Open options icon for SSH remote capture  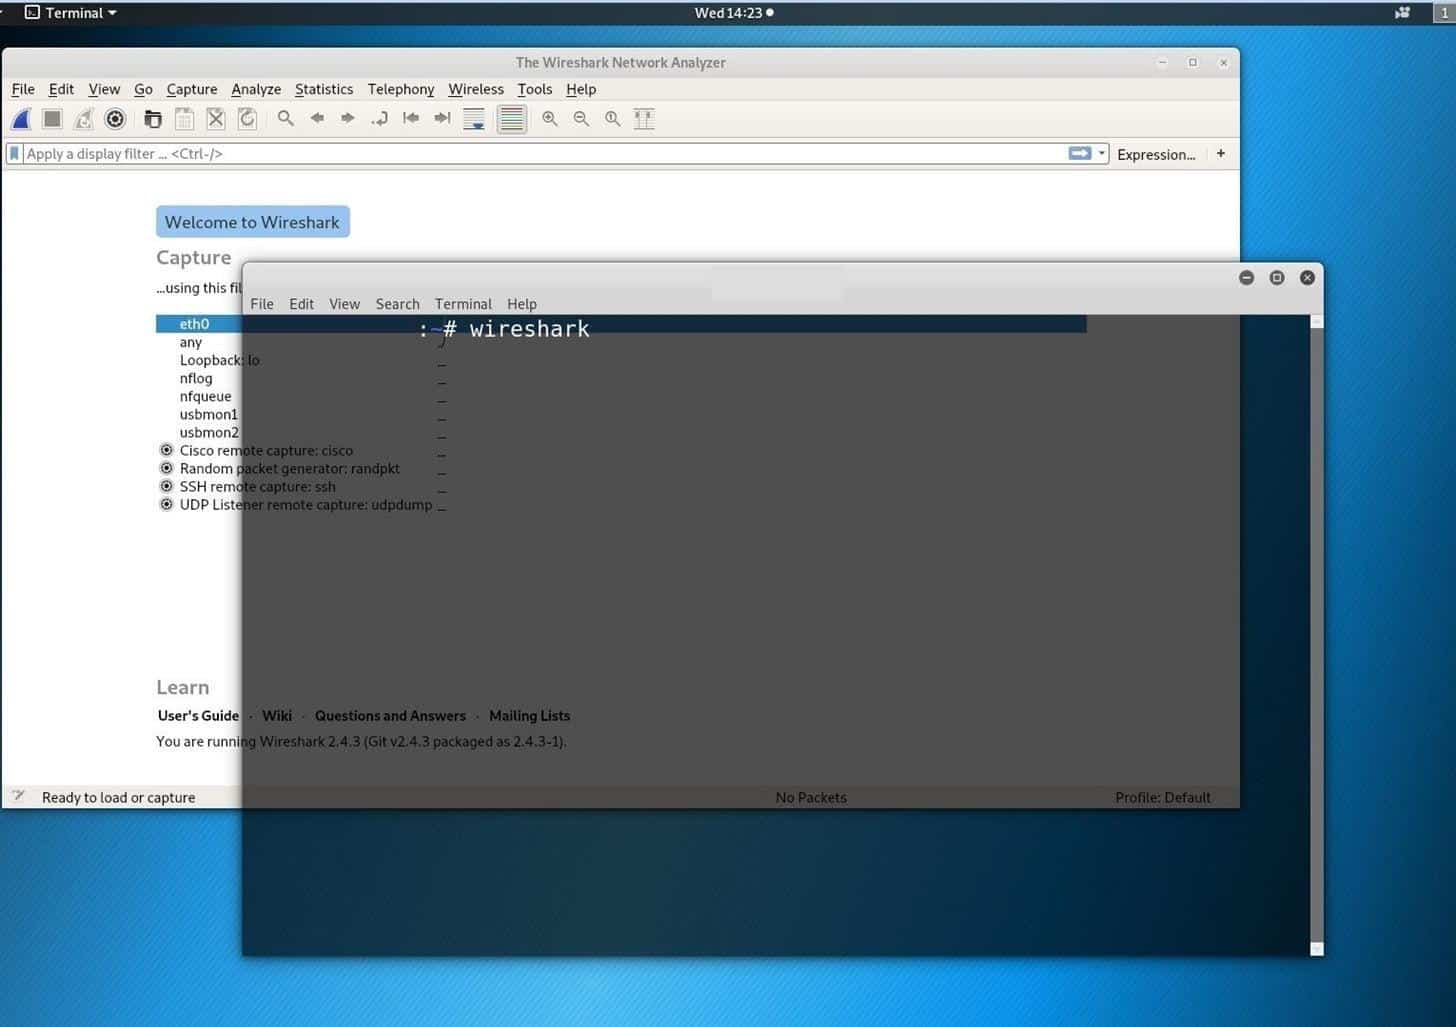point(167,486)
